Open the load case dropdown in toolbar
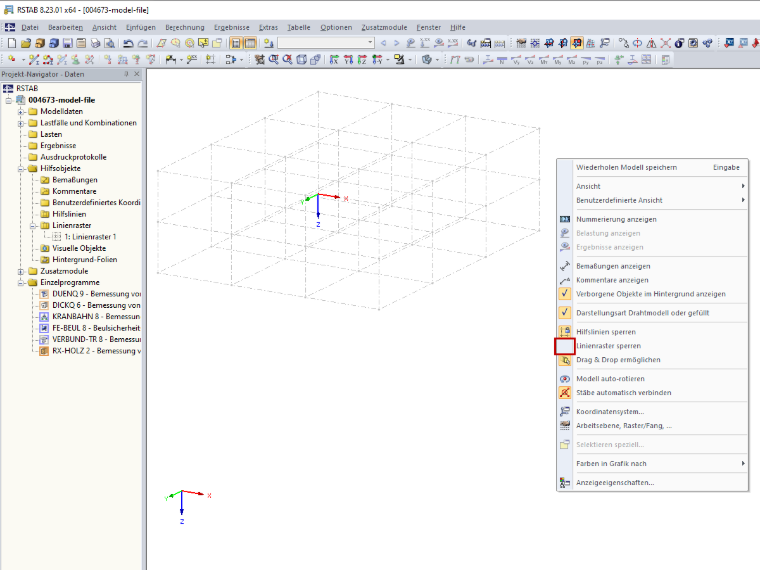Screen dimensions: 760x570 click(370, 43)
